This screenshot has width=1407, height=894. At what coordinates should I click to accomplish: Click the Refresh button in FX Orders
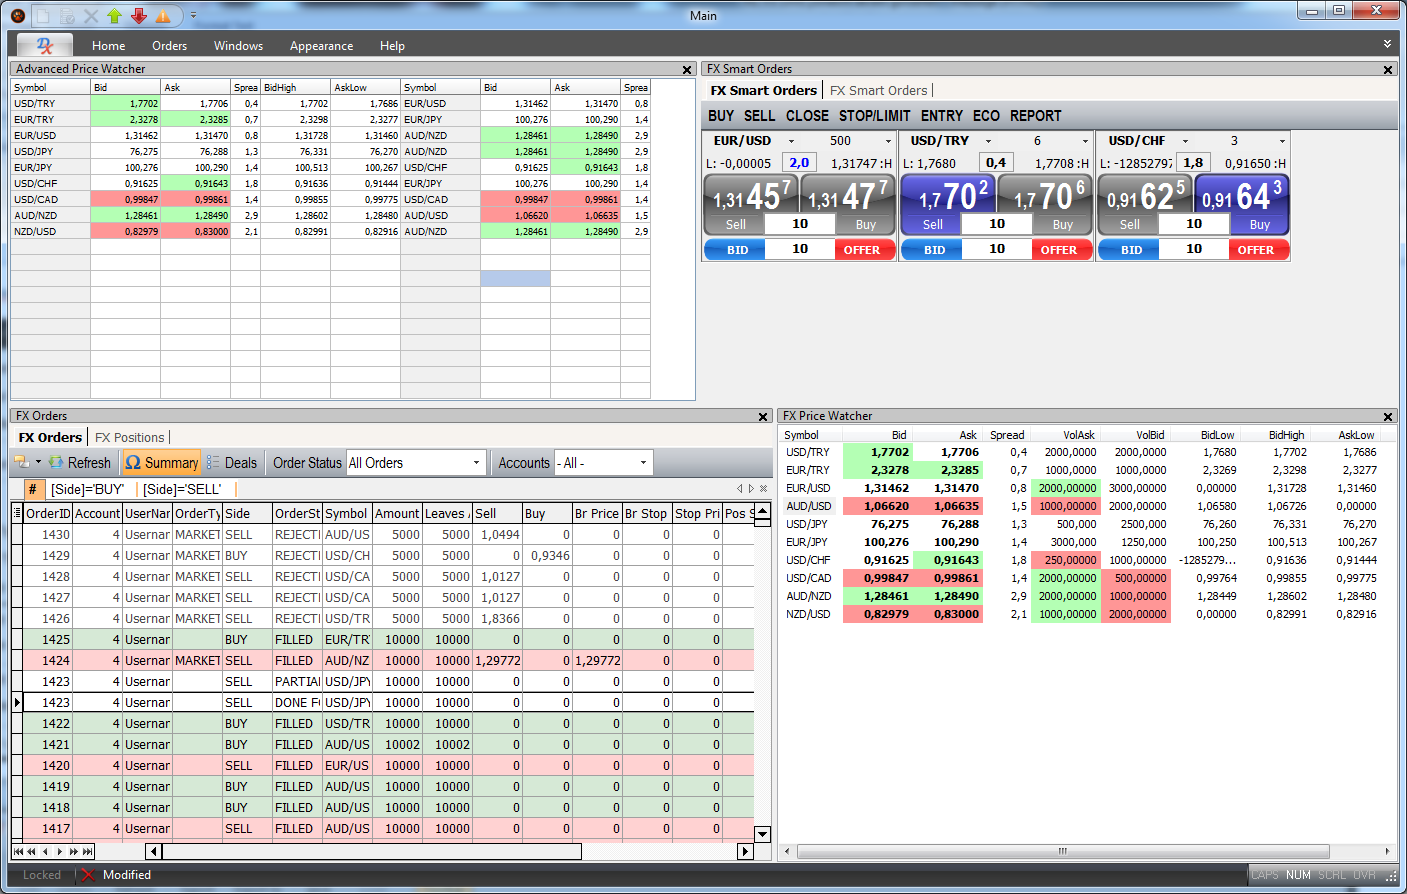coord(80,463)
